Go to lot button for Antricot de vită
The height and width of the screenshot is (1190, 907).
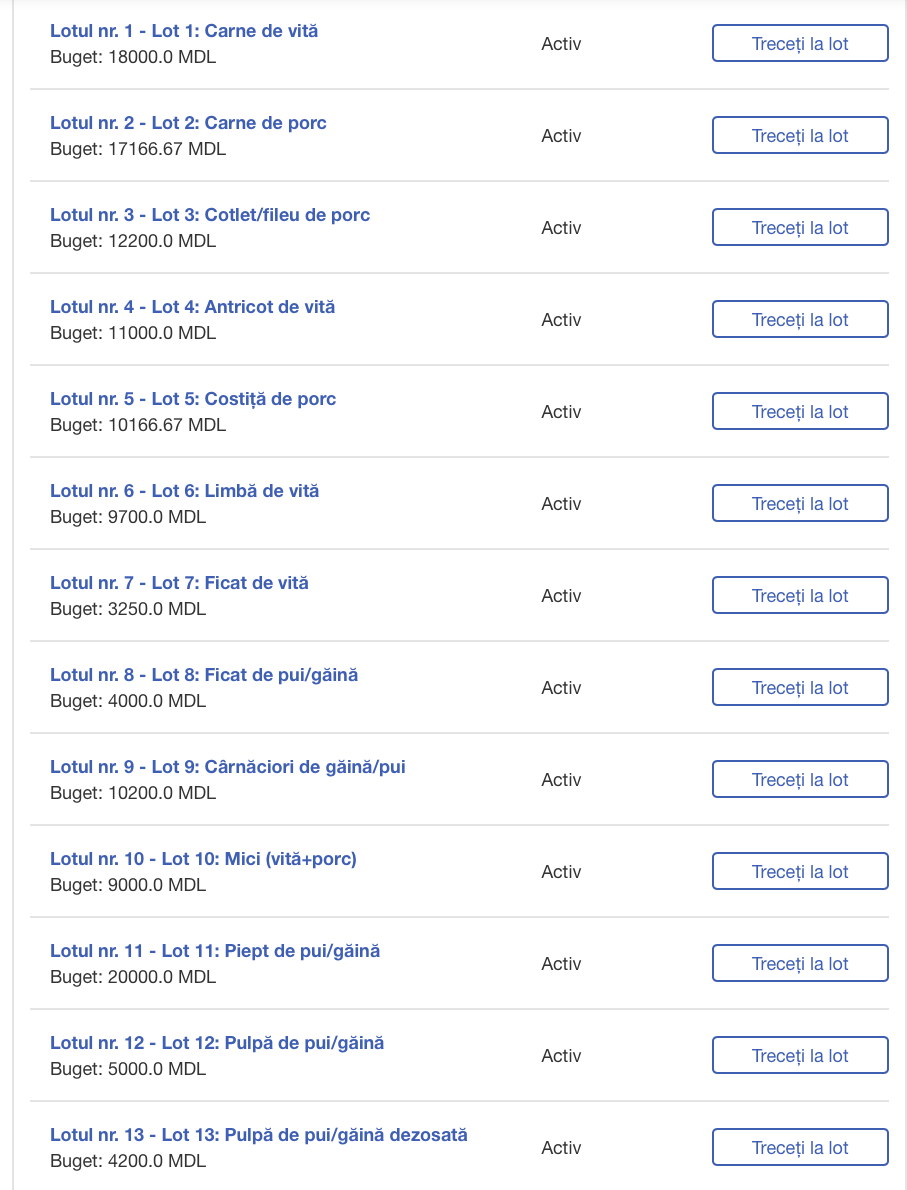[800, 320]
